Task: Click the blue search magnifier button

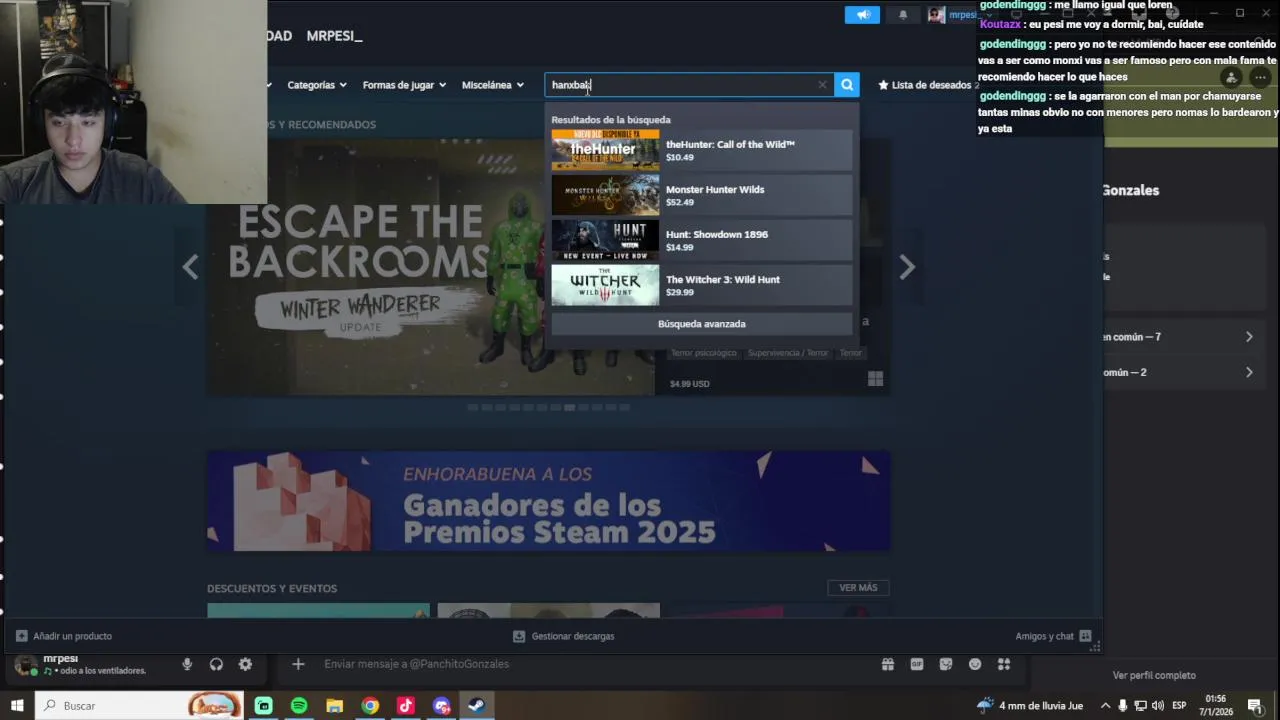Action: tap(847, 85)
